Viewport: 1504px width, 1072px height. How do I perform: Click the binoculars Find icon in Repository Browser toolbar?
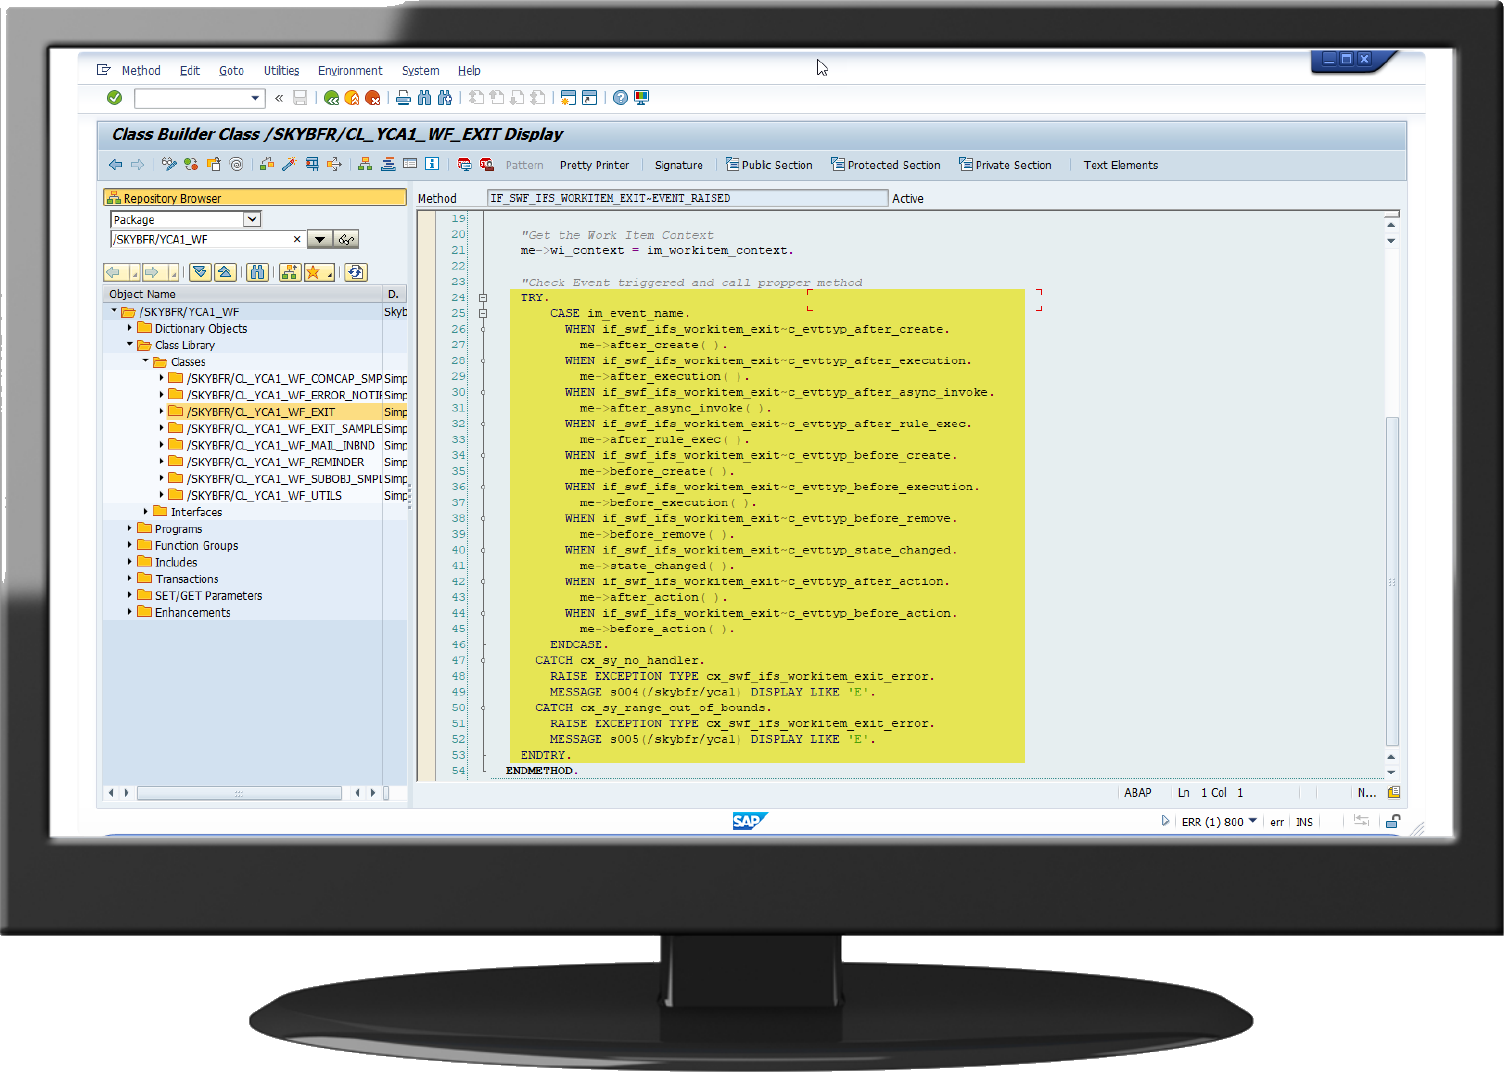pos(258,272)
